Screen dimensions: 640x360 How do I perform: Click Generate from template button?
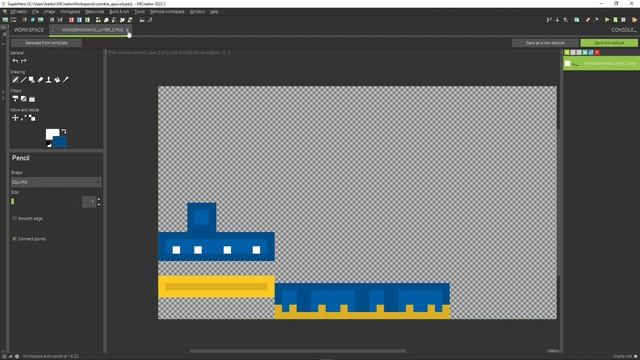pos(46,43)
